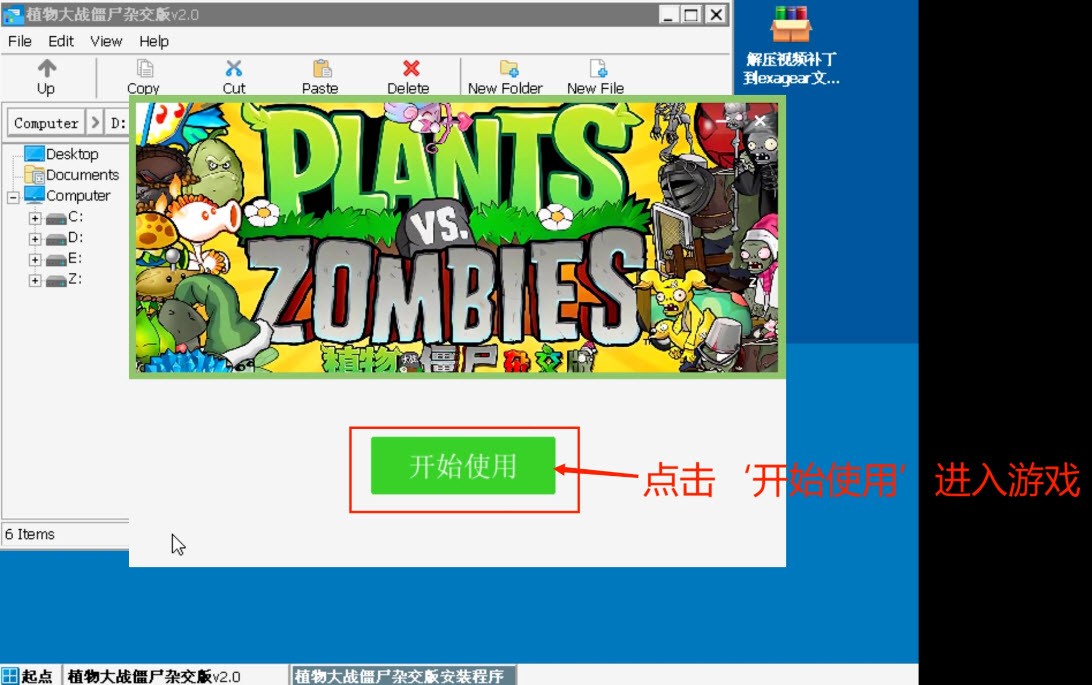Go Up one folder level
The image size is (1092, 685).
pyautogui.click(x=47, y=77)
